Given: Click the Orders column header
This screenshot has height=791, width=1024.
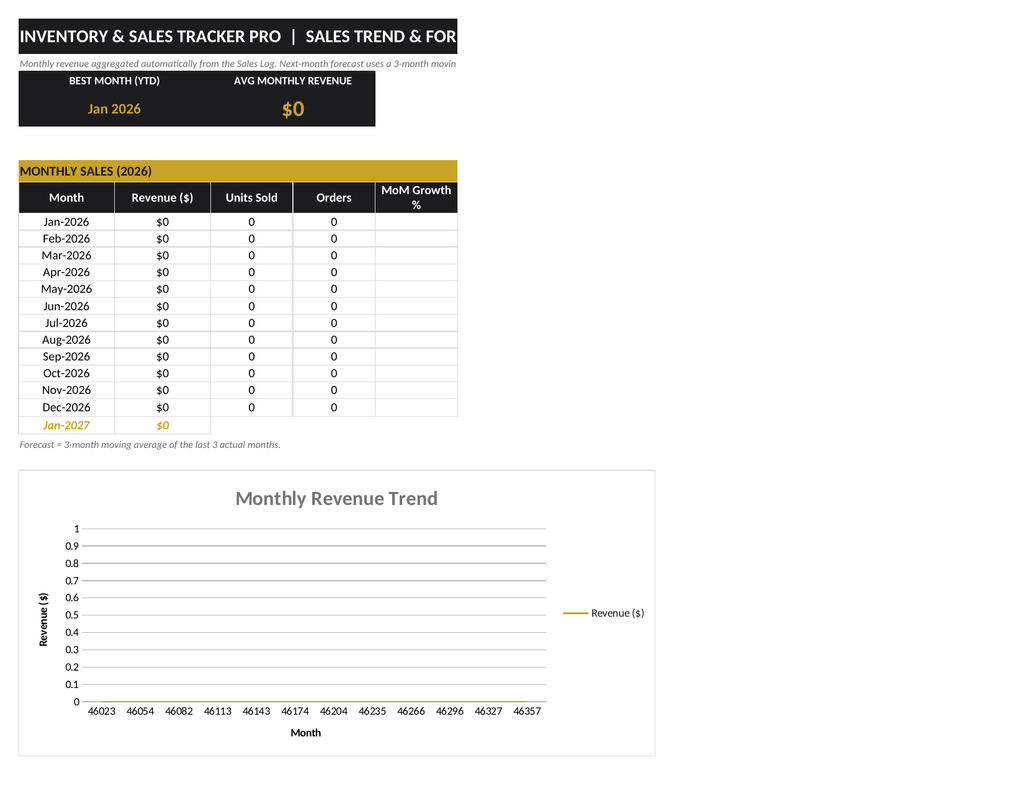Looking at the screenshot, I should tap(334, 198).
